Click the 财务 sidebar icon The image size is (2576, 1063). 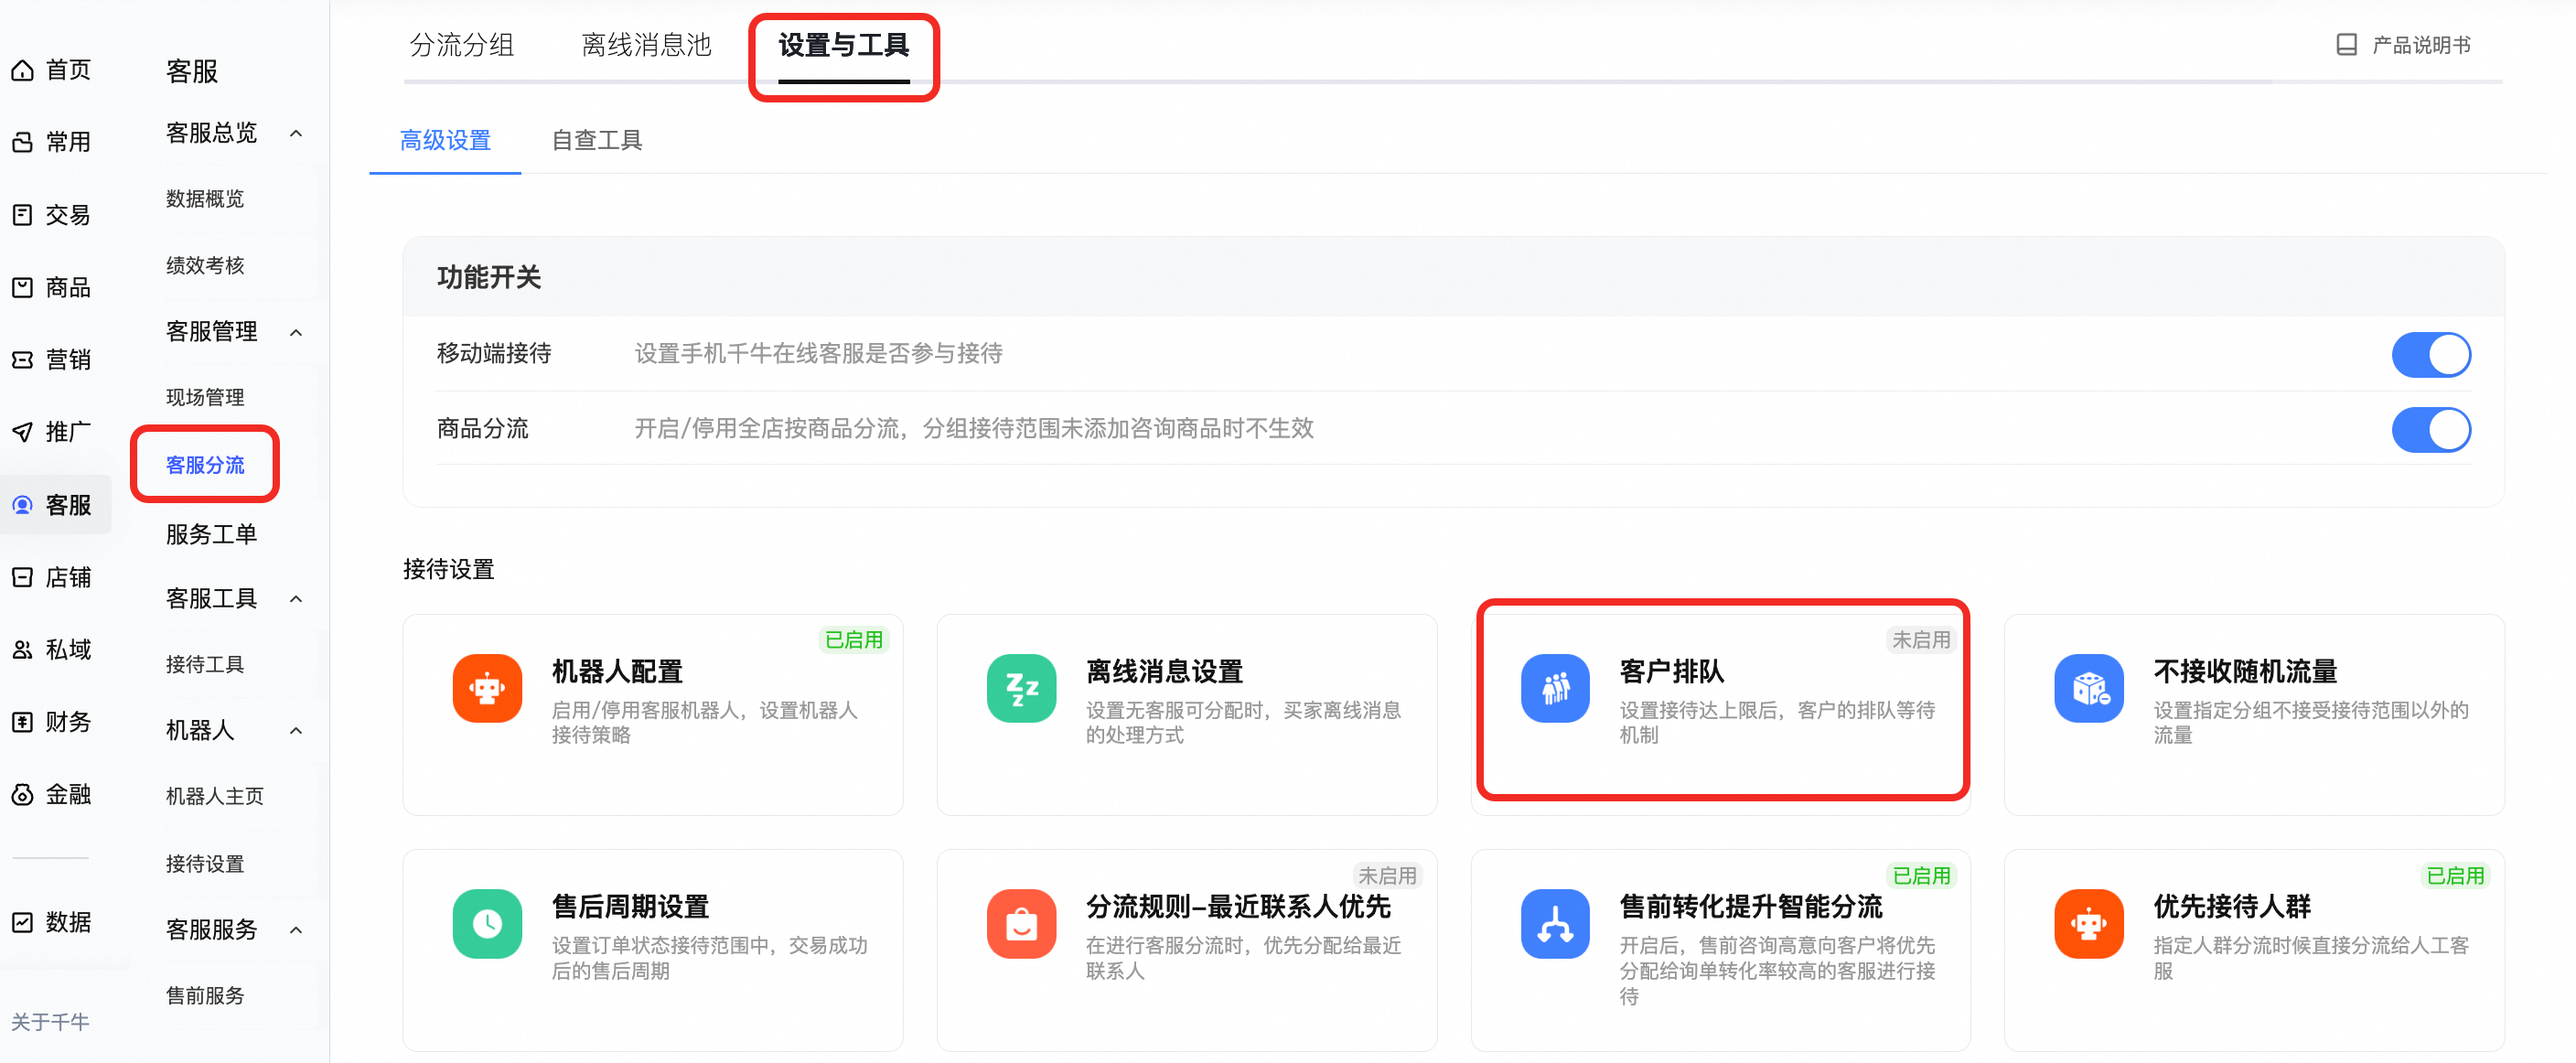pyautogui.click(x=22, y=722)
